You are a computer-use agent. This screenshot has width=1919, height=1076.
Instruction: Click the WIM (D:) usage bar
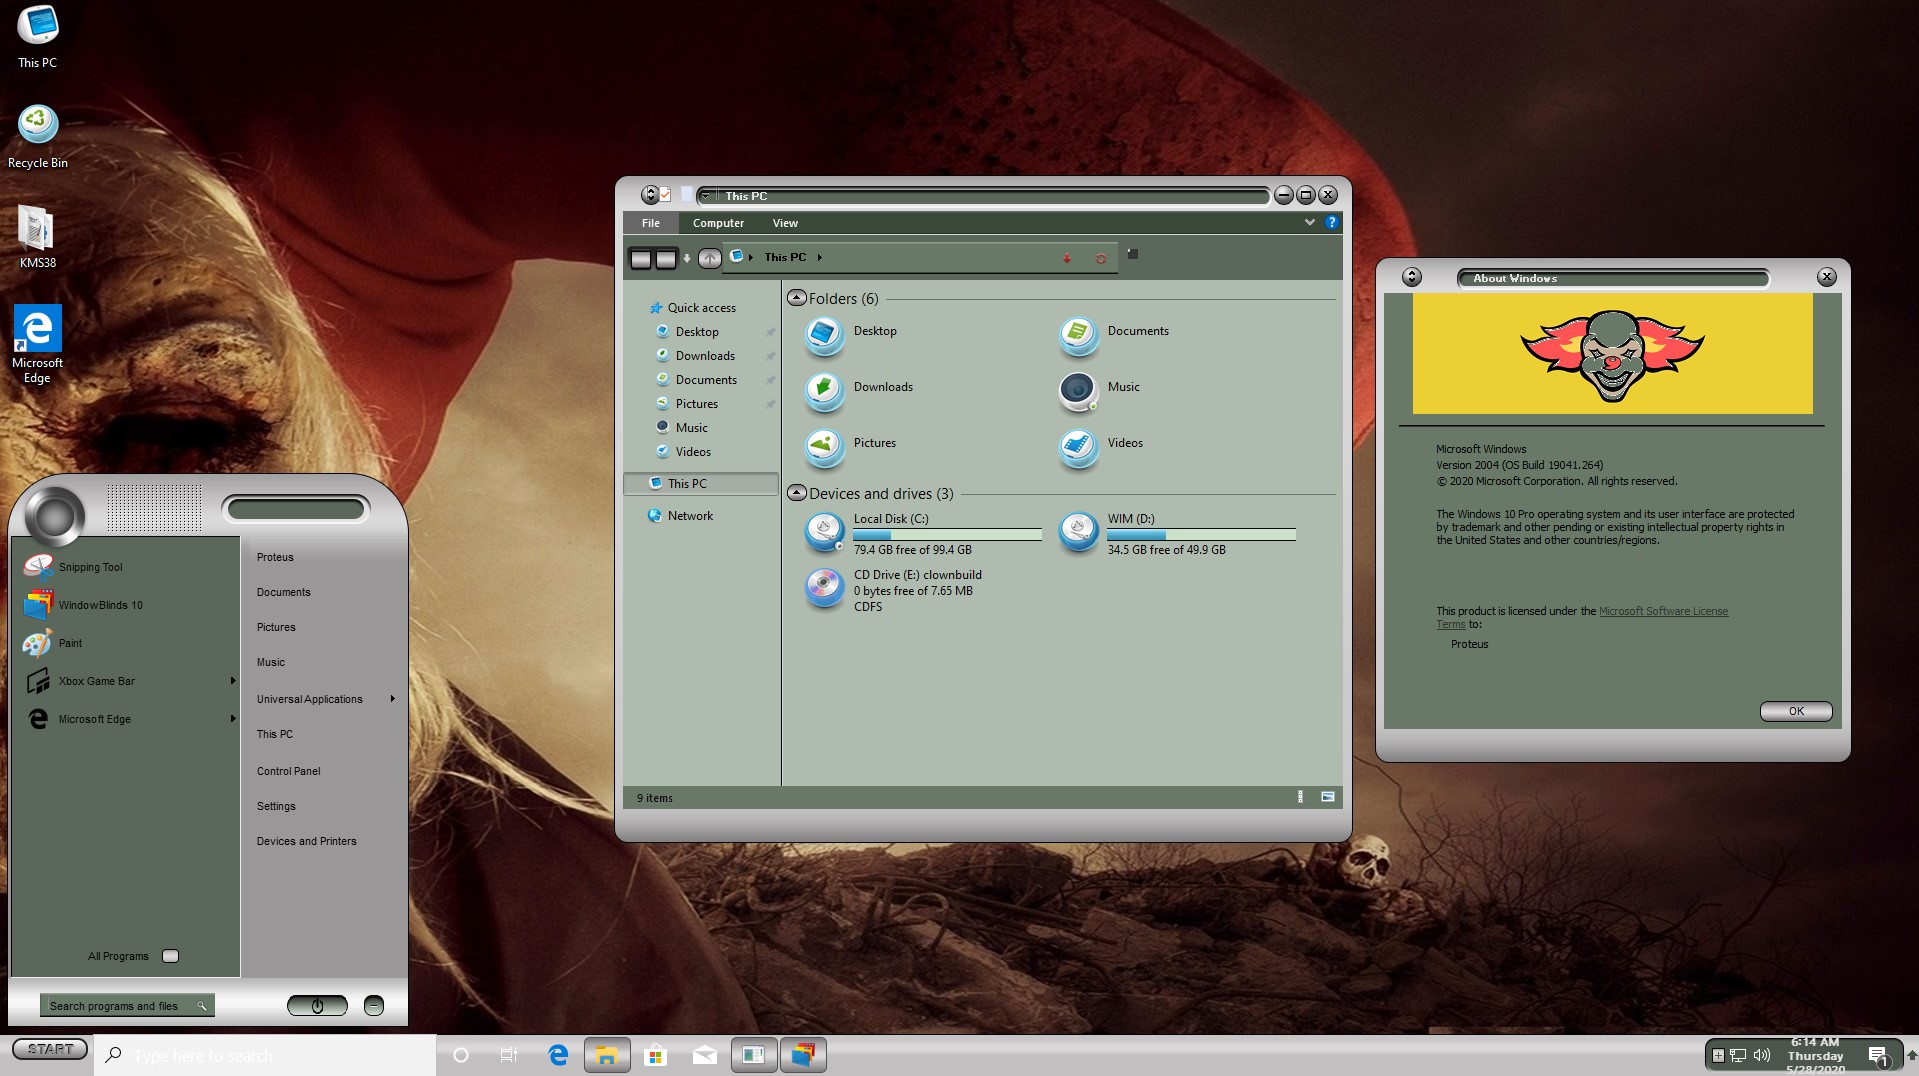coord(1201,535)
